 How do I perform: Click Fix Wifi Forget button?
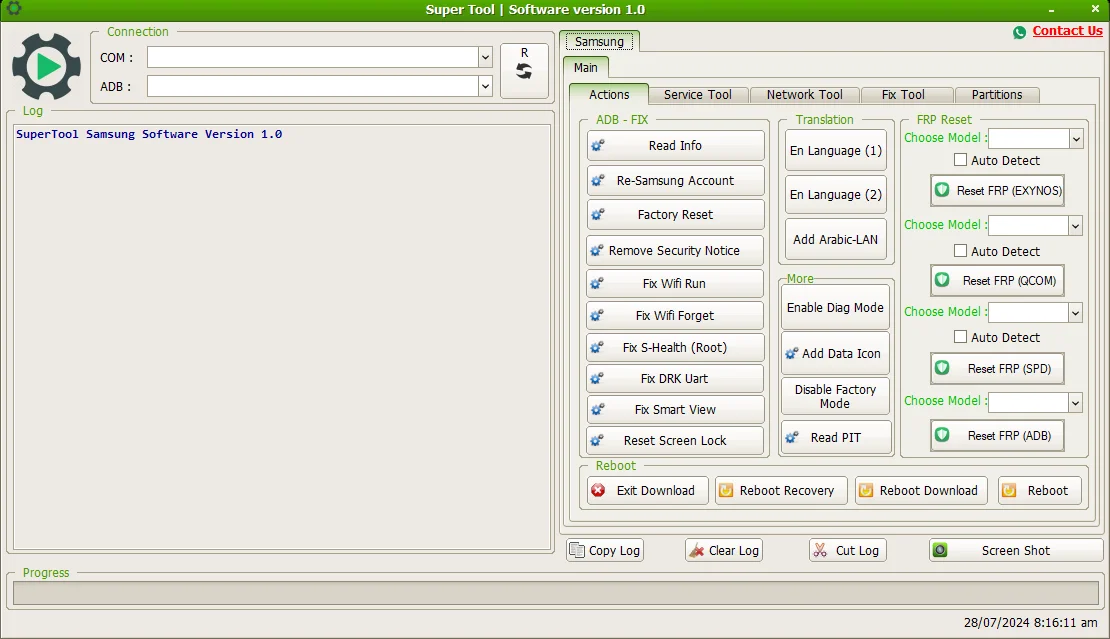[675, 315]
